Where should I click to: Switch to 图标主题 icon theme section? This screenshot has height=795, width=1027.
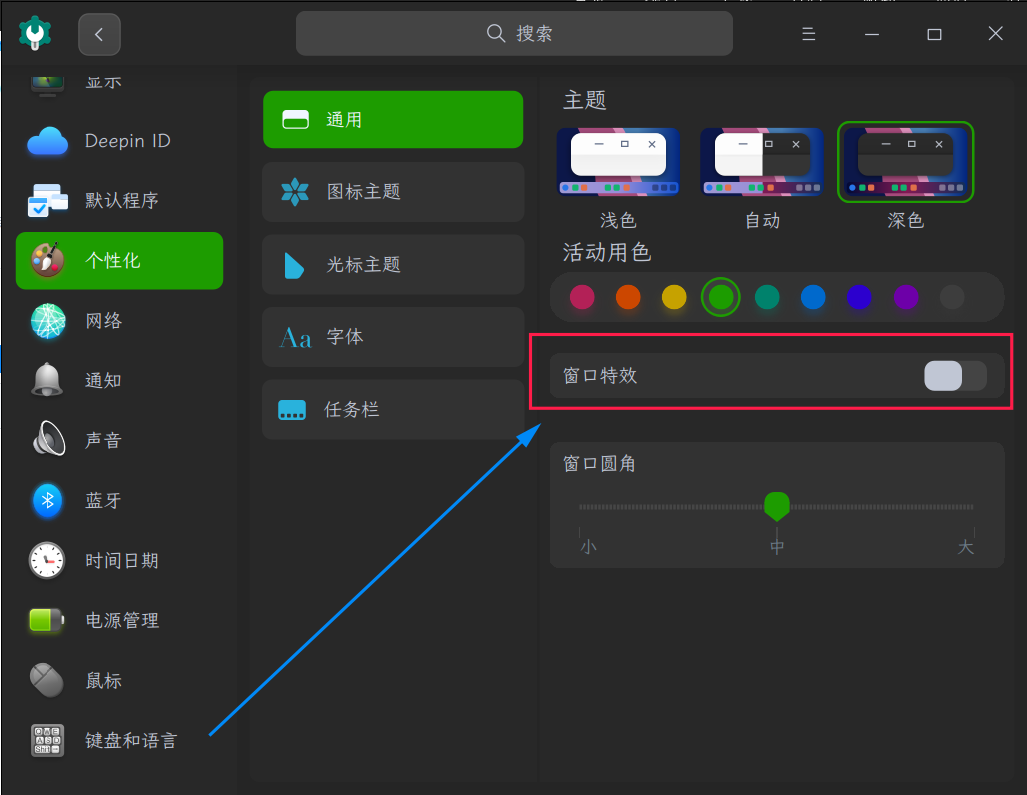coord(392,192)
